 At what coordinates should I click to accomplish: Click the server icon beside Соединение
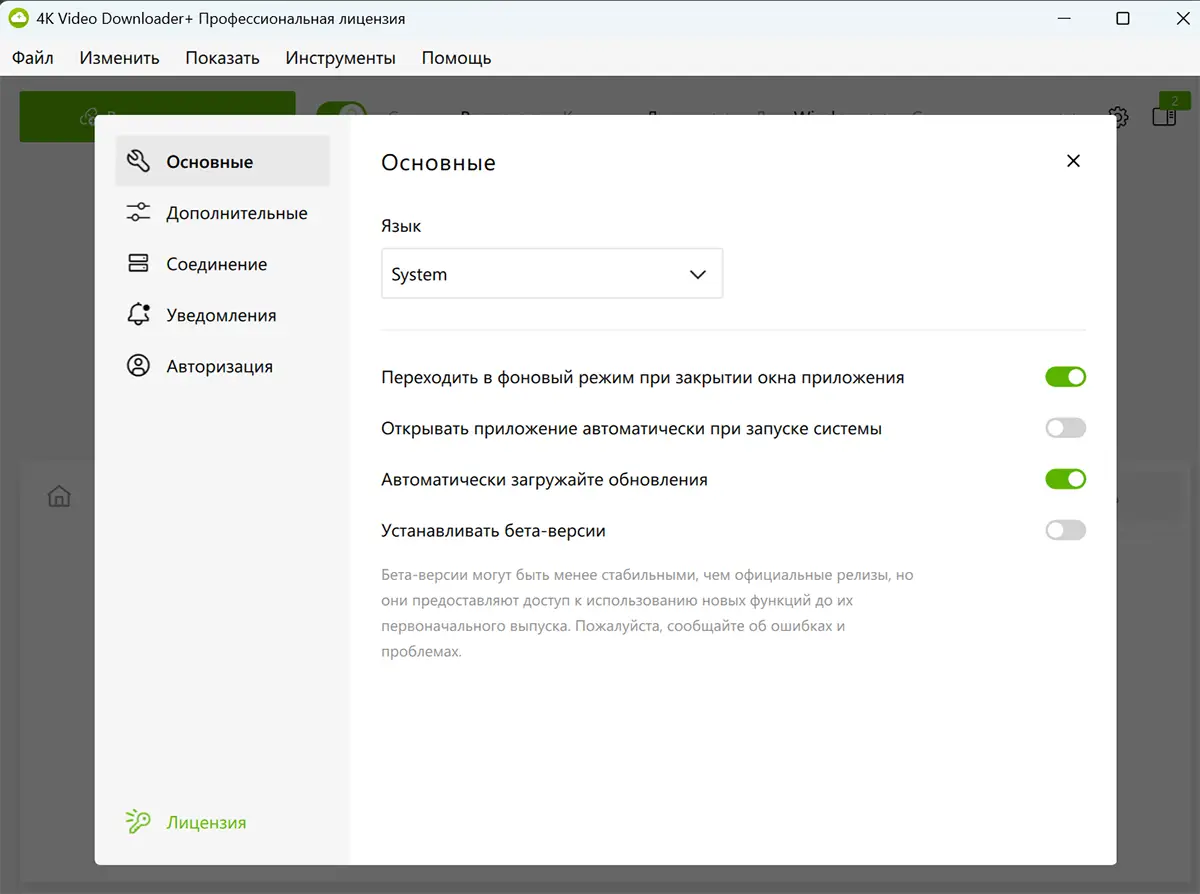[138, 264]
